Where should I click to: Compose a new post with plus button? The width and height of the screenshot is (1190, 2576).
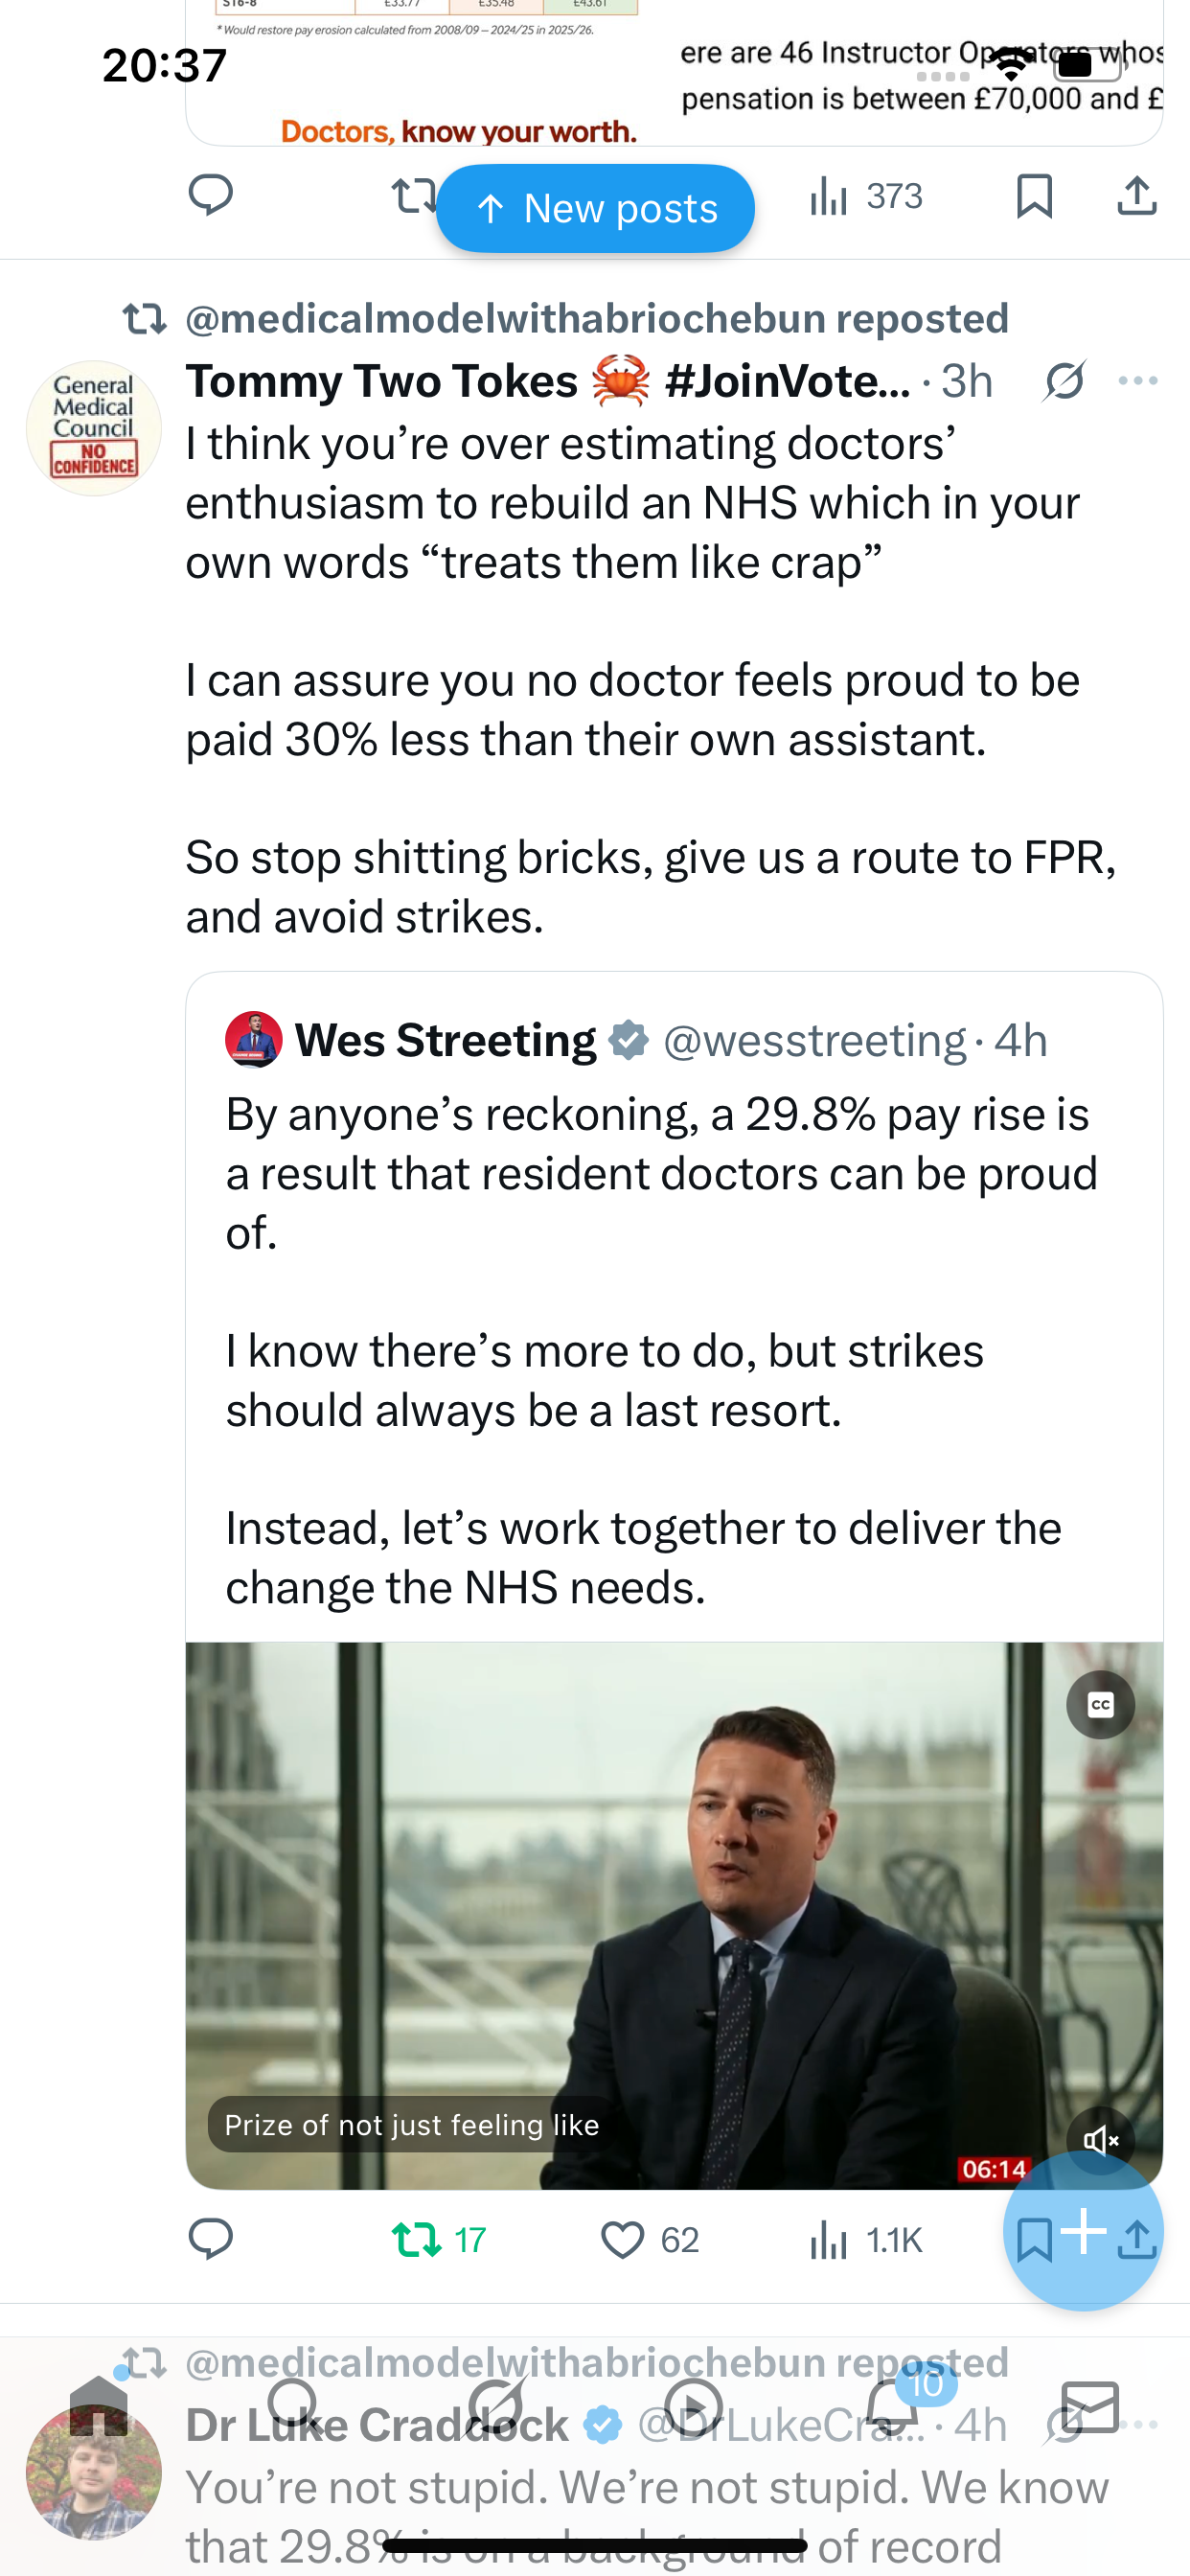pyautogui.click(x=1084, y=2232)
